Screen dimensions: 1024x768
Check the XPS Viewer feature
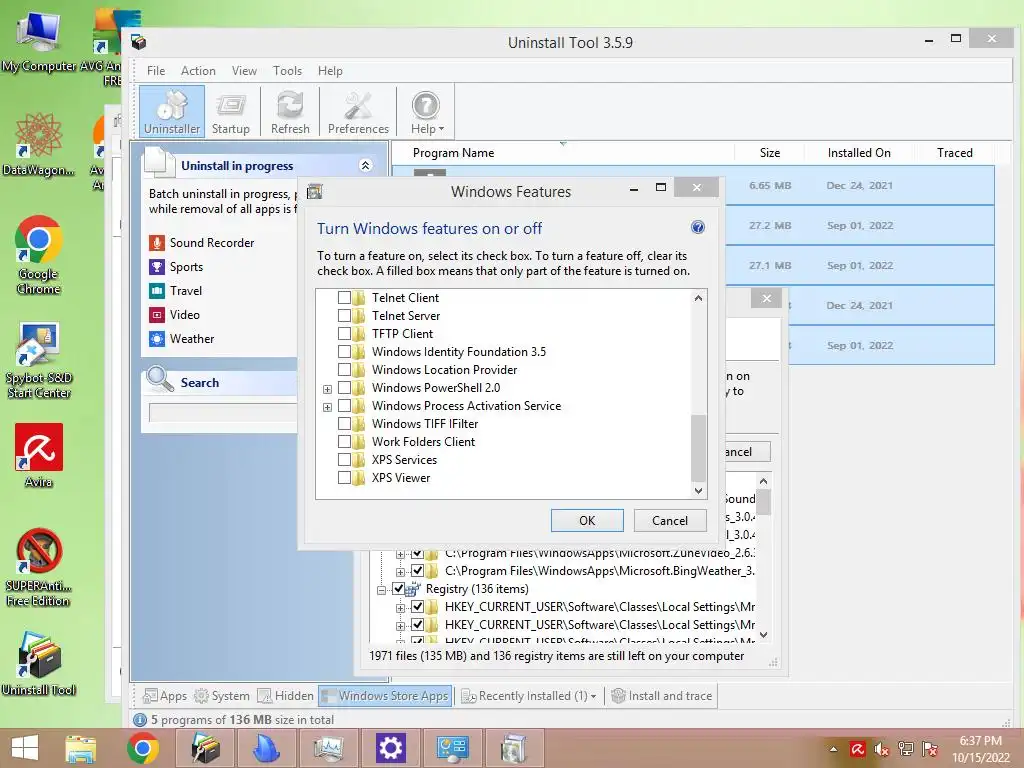click(x=344, y=478)
